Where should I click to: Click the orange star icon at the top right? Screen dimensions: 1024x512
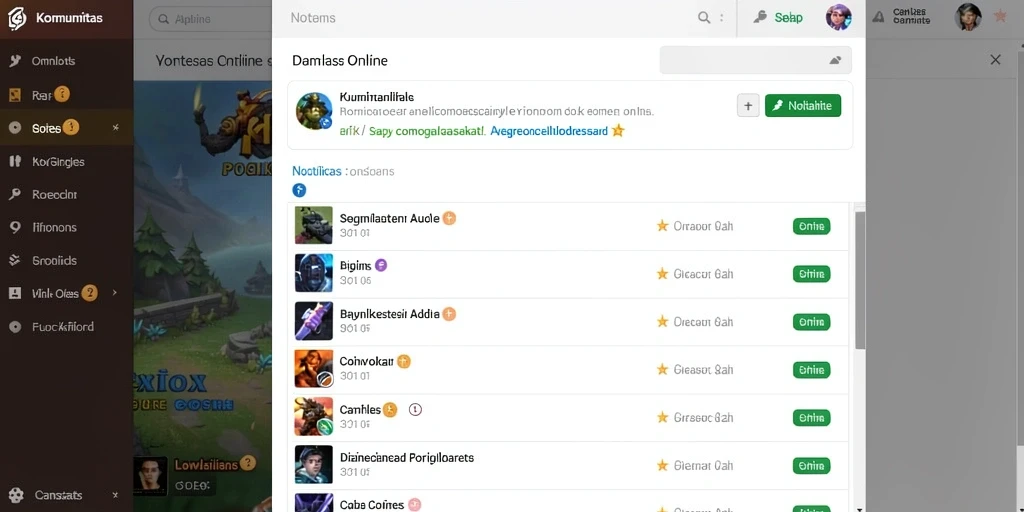coord(1000,16)
